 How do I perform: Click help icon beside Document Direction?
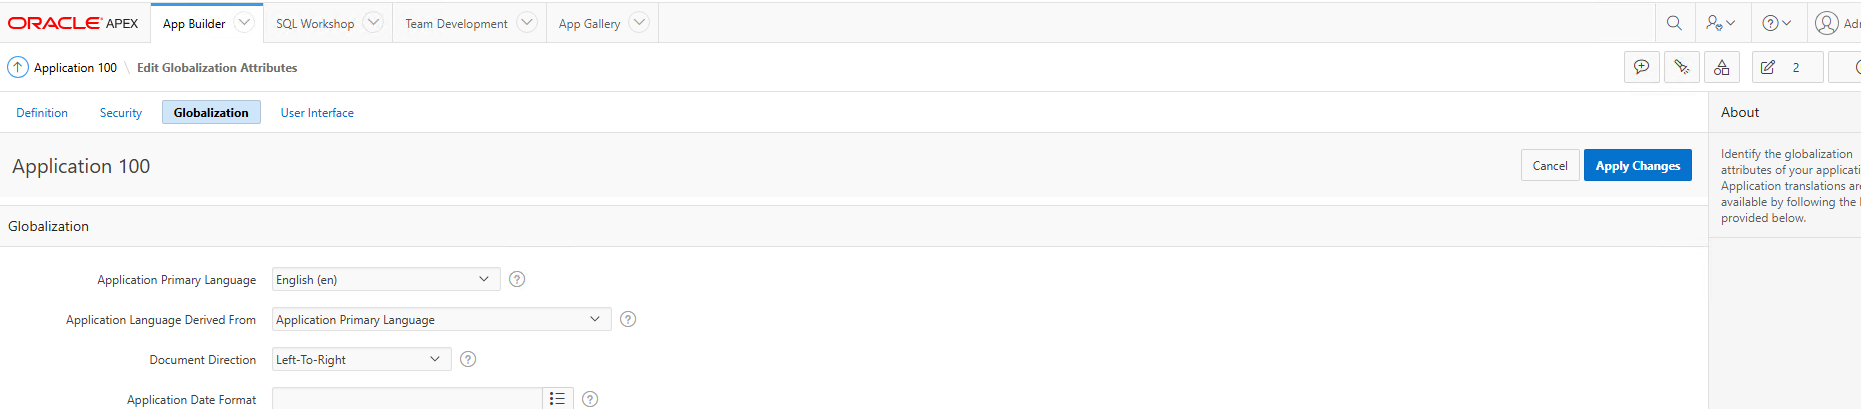468,359
